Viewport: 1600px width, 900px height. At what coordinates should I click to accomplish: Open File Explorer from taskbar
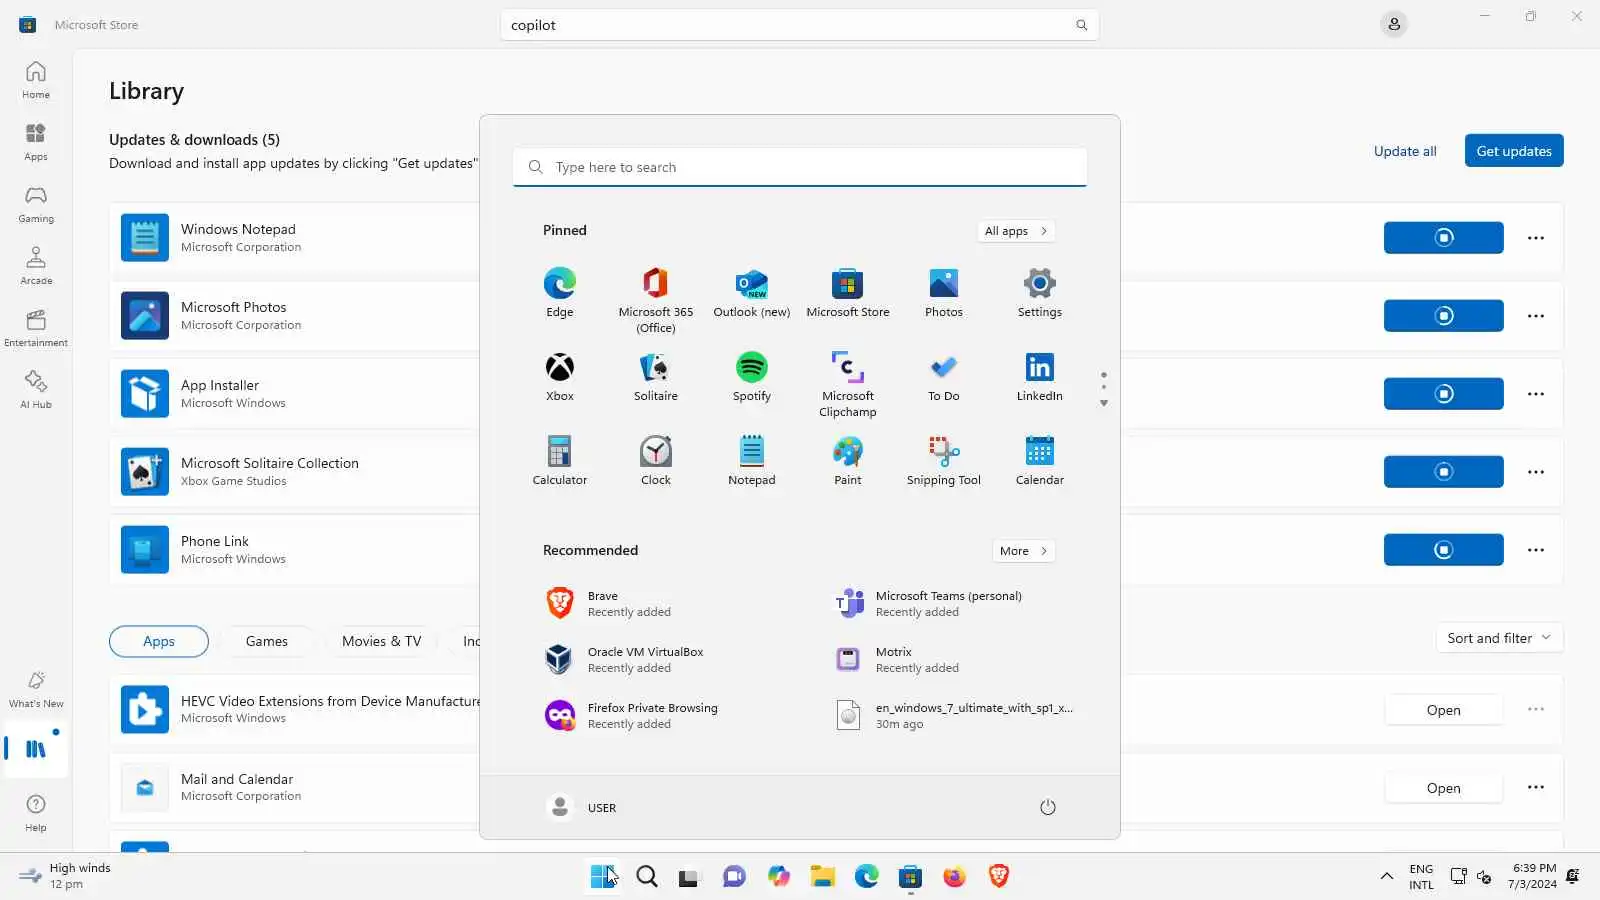(823, 877)
